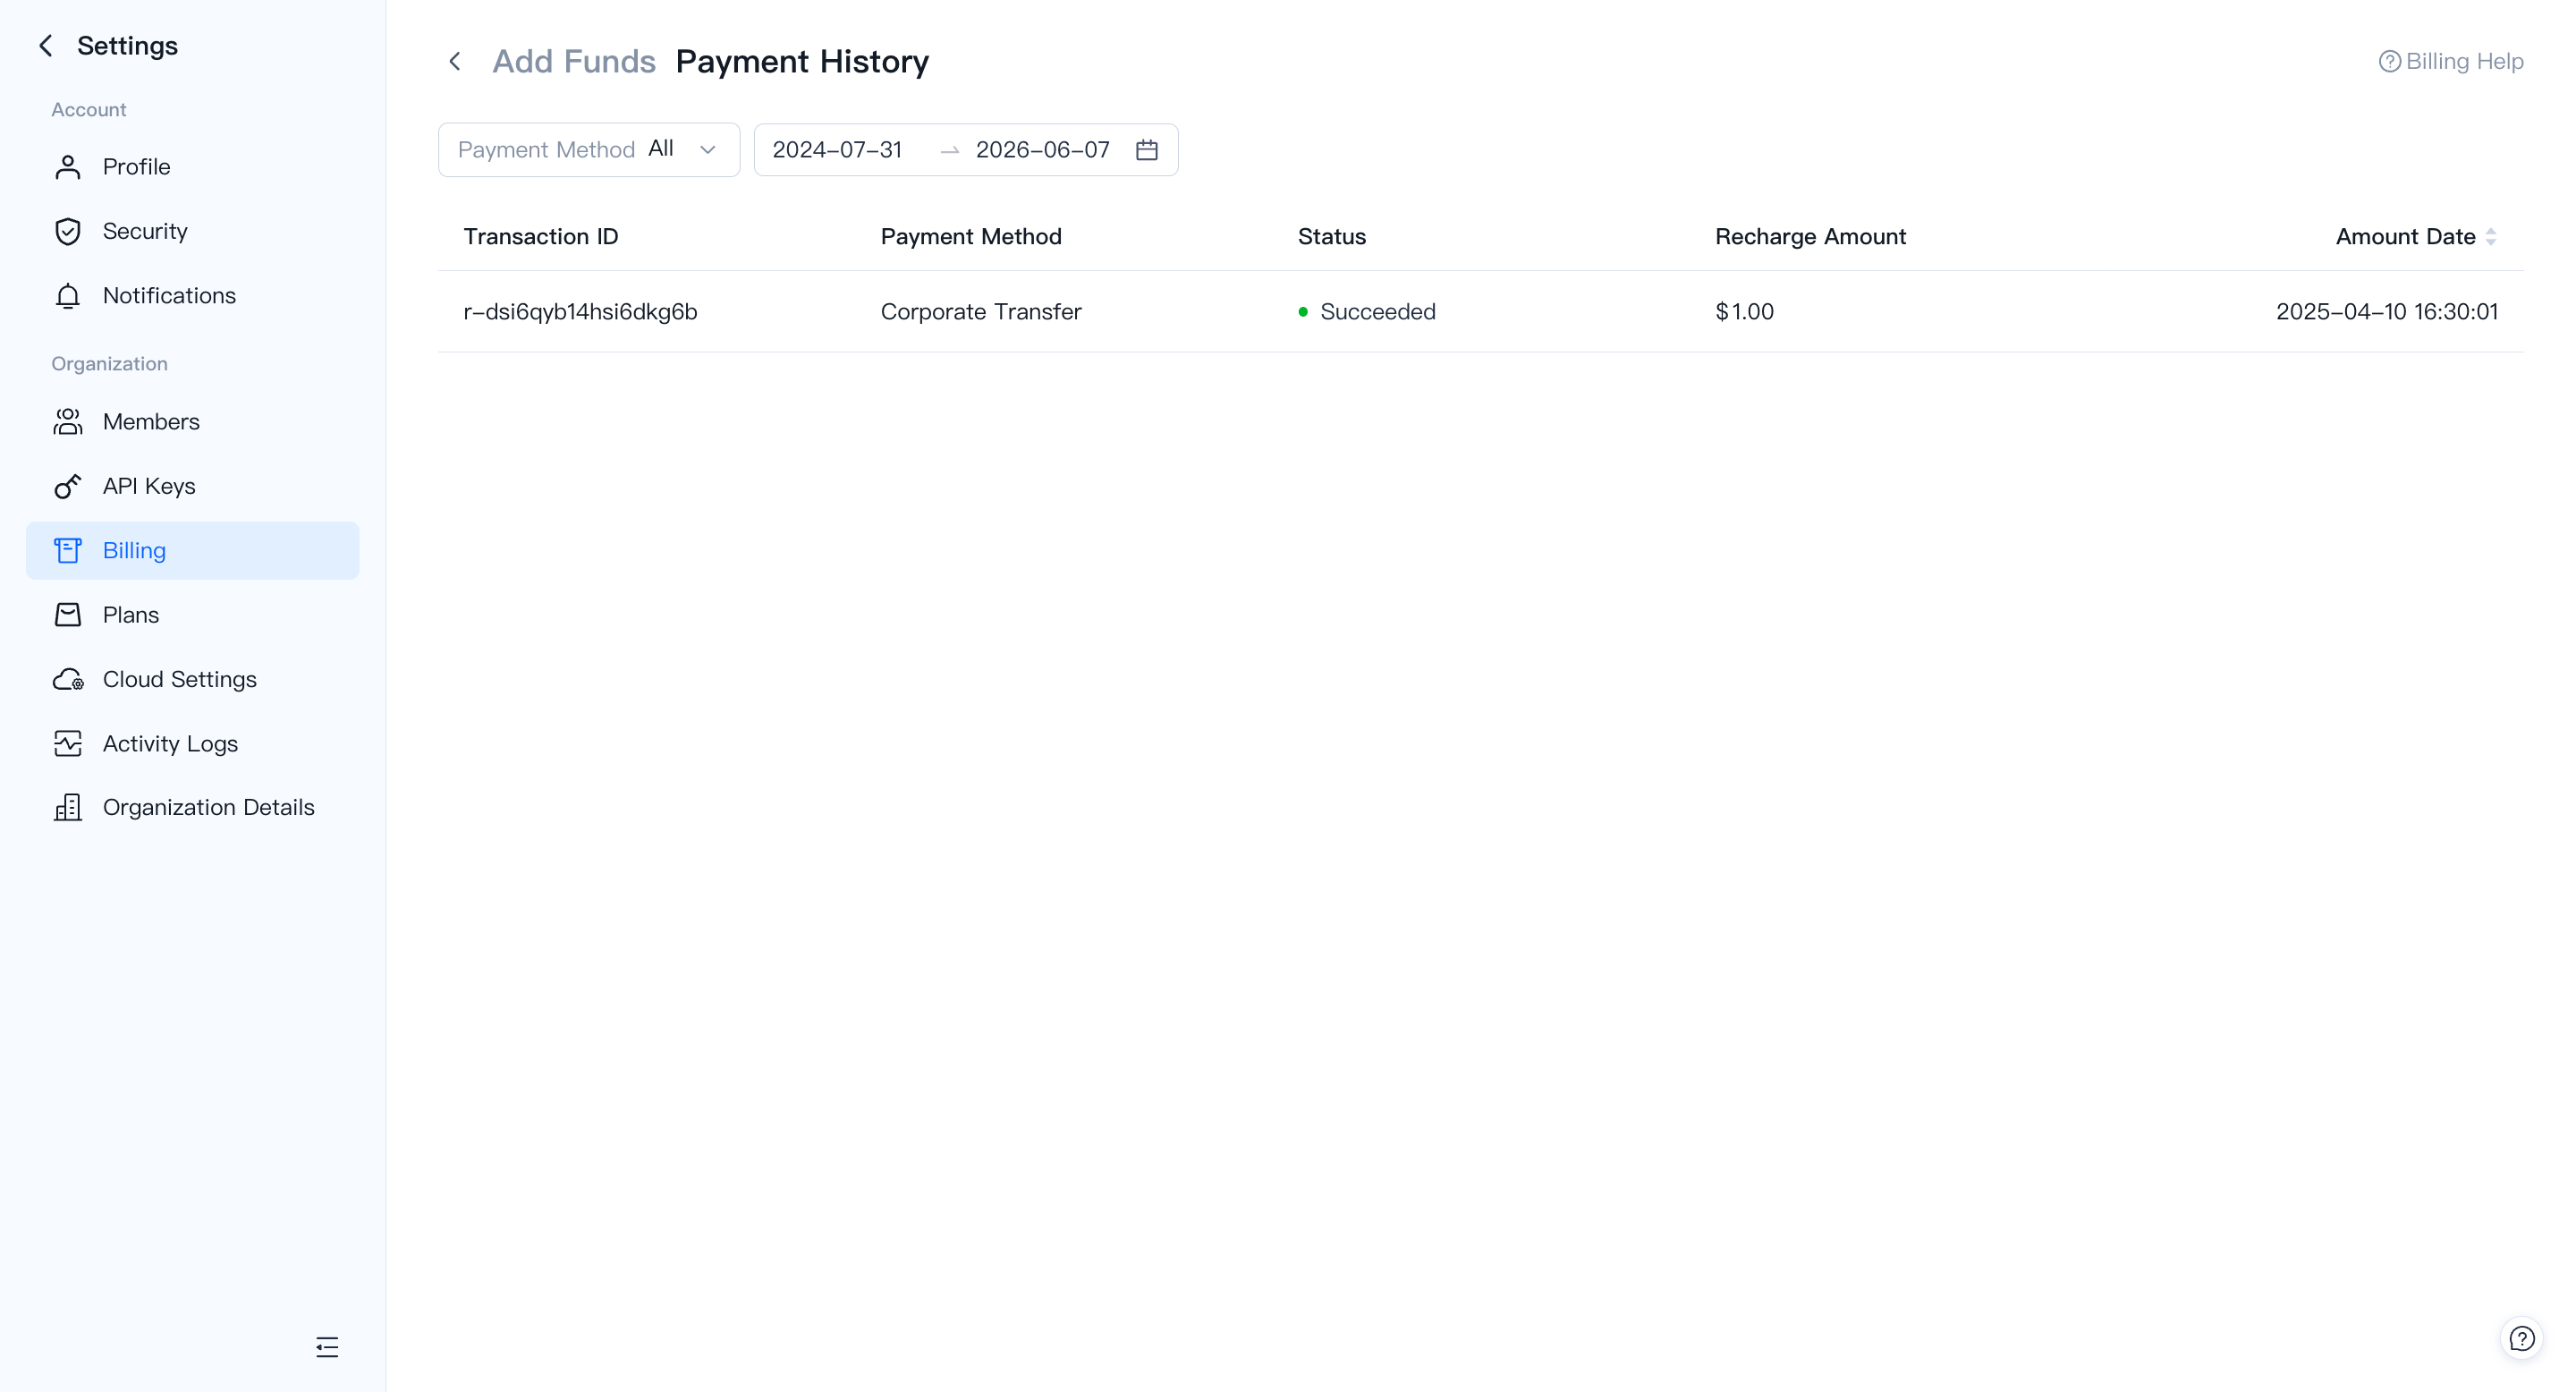Open Organization Details

point(192,808)
